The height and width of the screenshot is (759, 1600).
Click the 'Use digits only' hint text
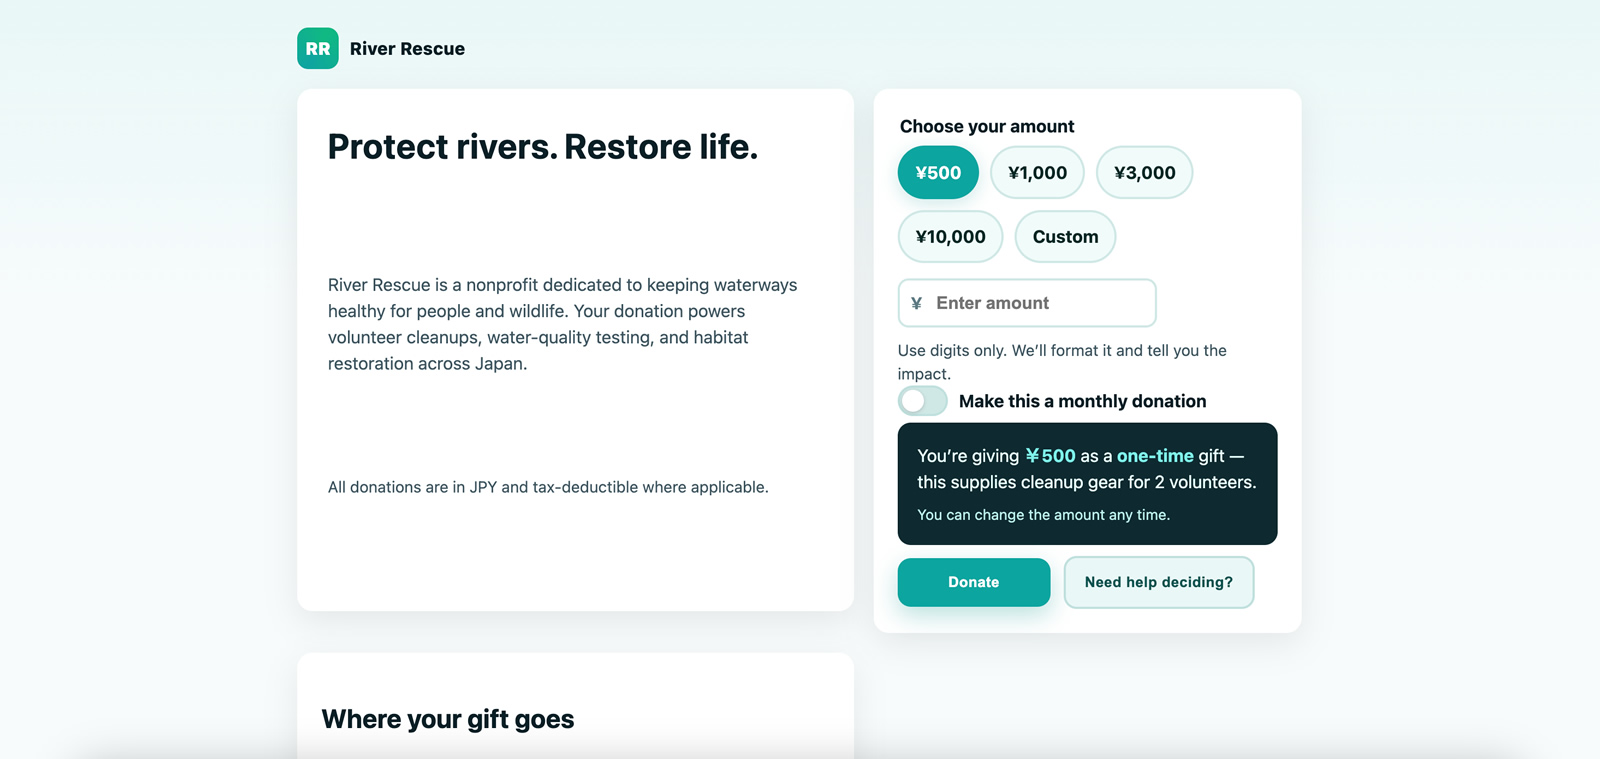tap(1062, 362)
